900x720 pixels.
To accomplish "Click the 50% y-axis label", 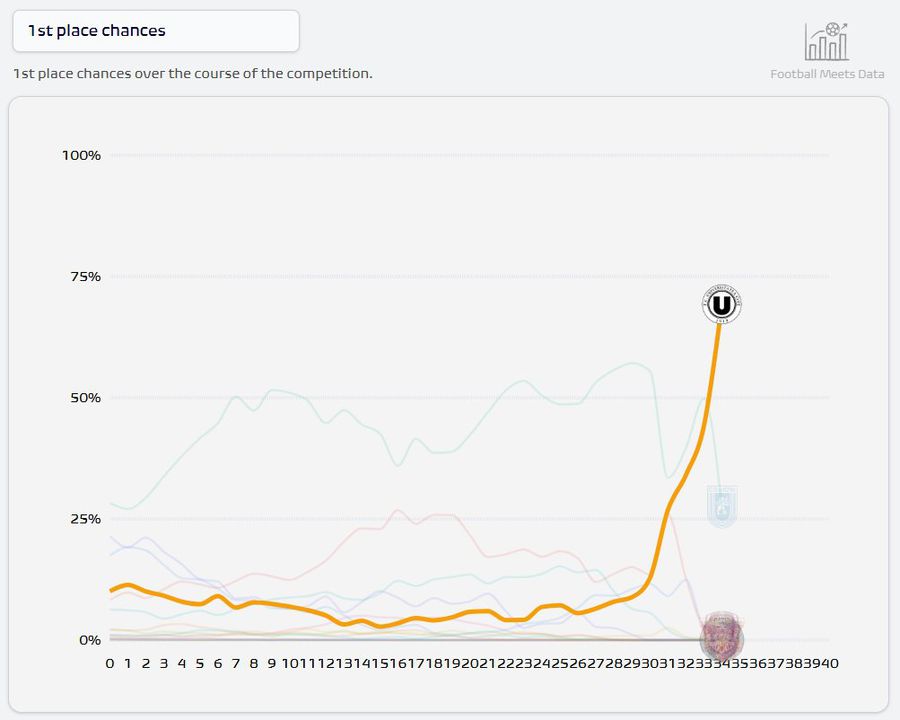I will point(85,397).
